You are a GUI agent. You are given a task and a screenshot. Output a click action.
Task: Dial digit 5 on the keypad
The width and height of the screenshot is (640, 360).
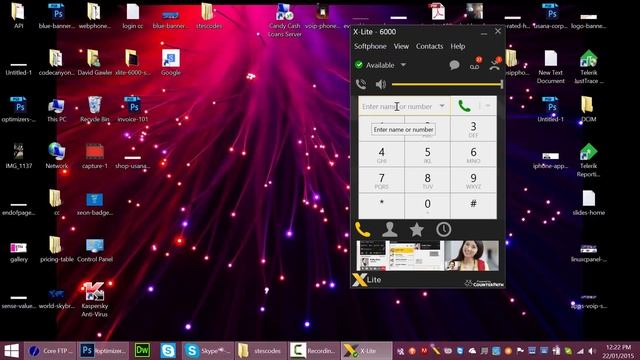(427, 155)
